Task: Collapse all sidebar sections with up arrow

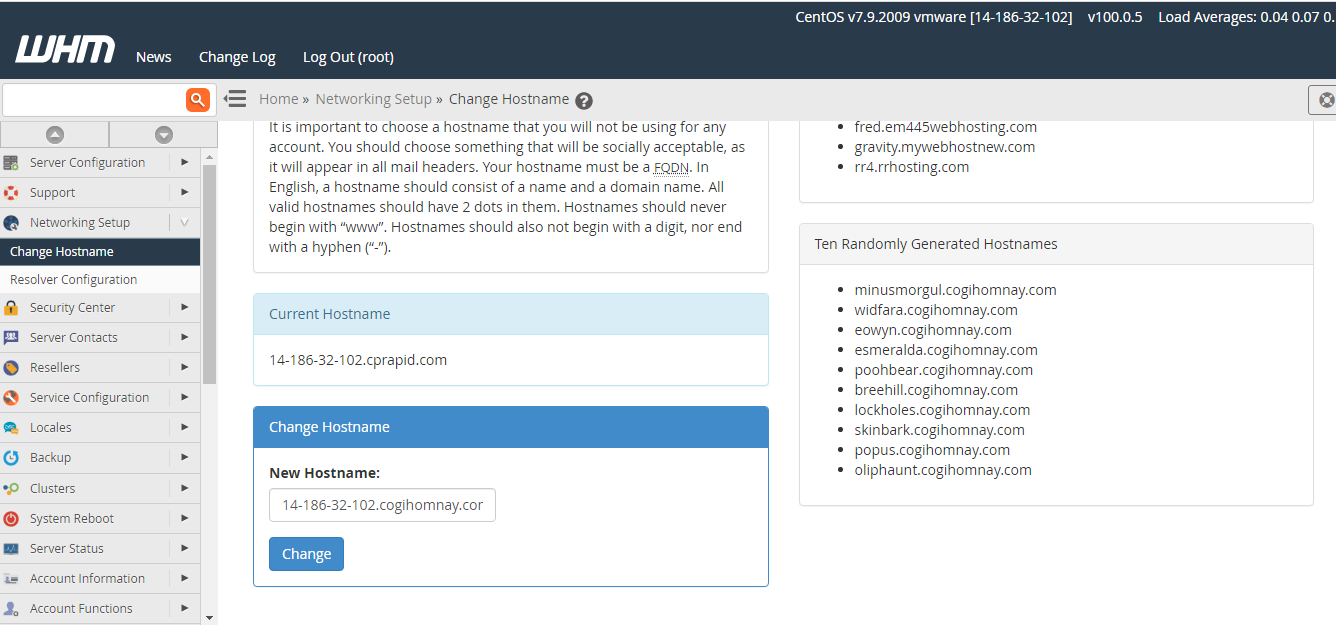Action: tap(55, 135)
